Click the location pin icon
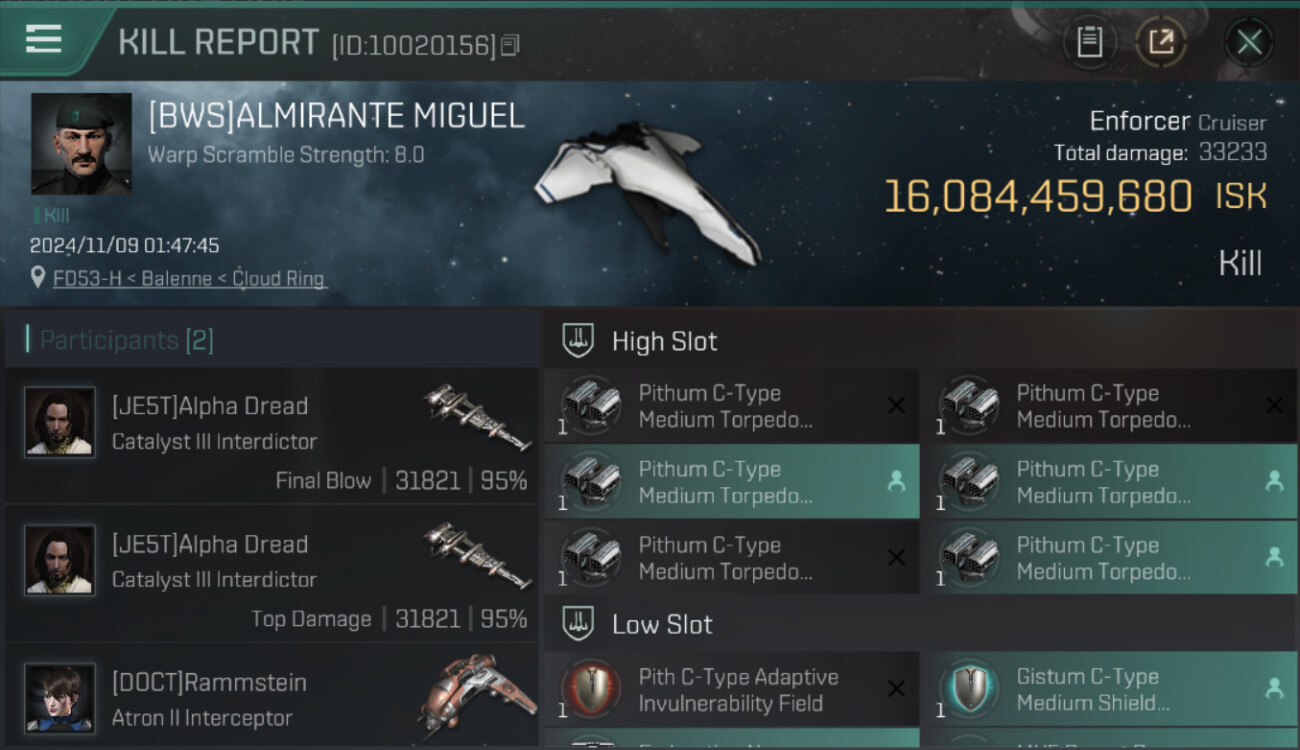The image size is (1300, 750). coord(38,278)
